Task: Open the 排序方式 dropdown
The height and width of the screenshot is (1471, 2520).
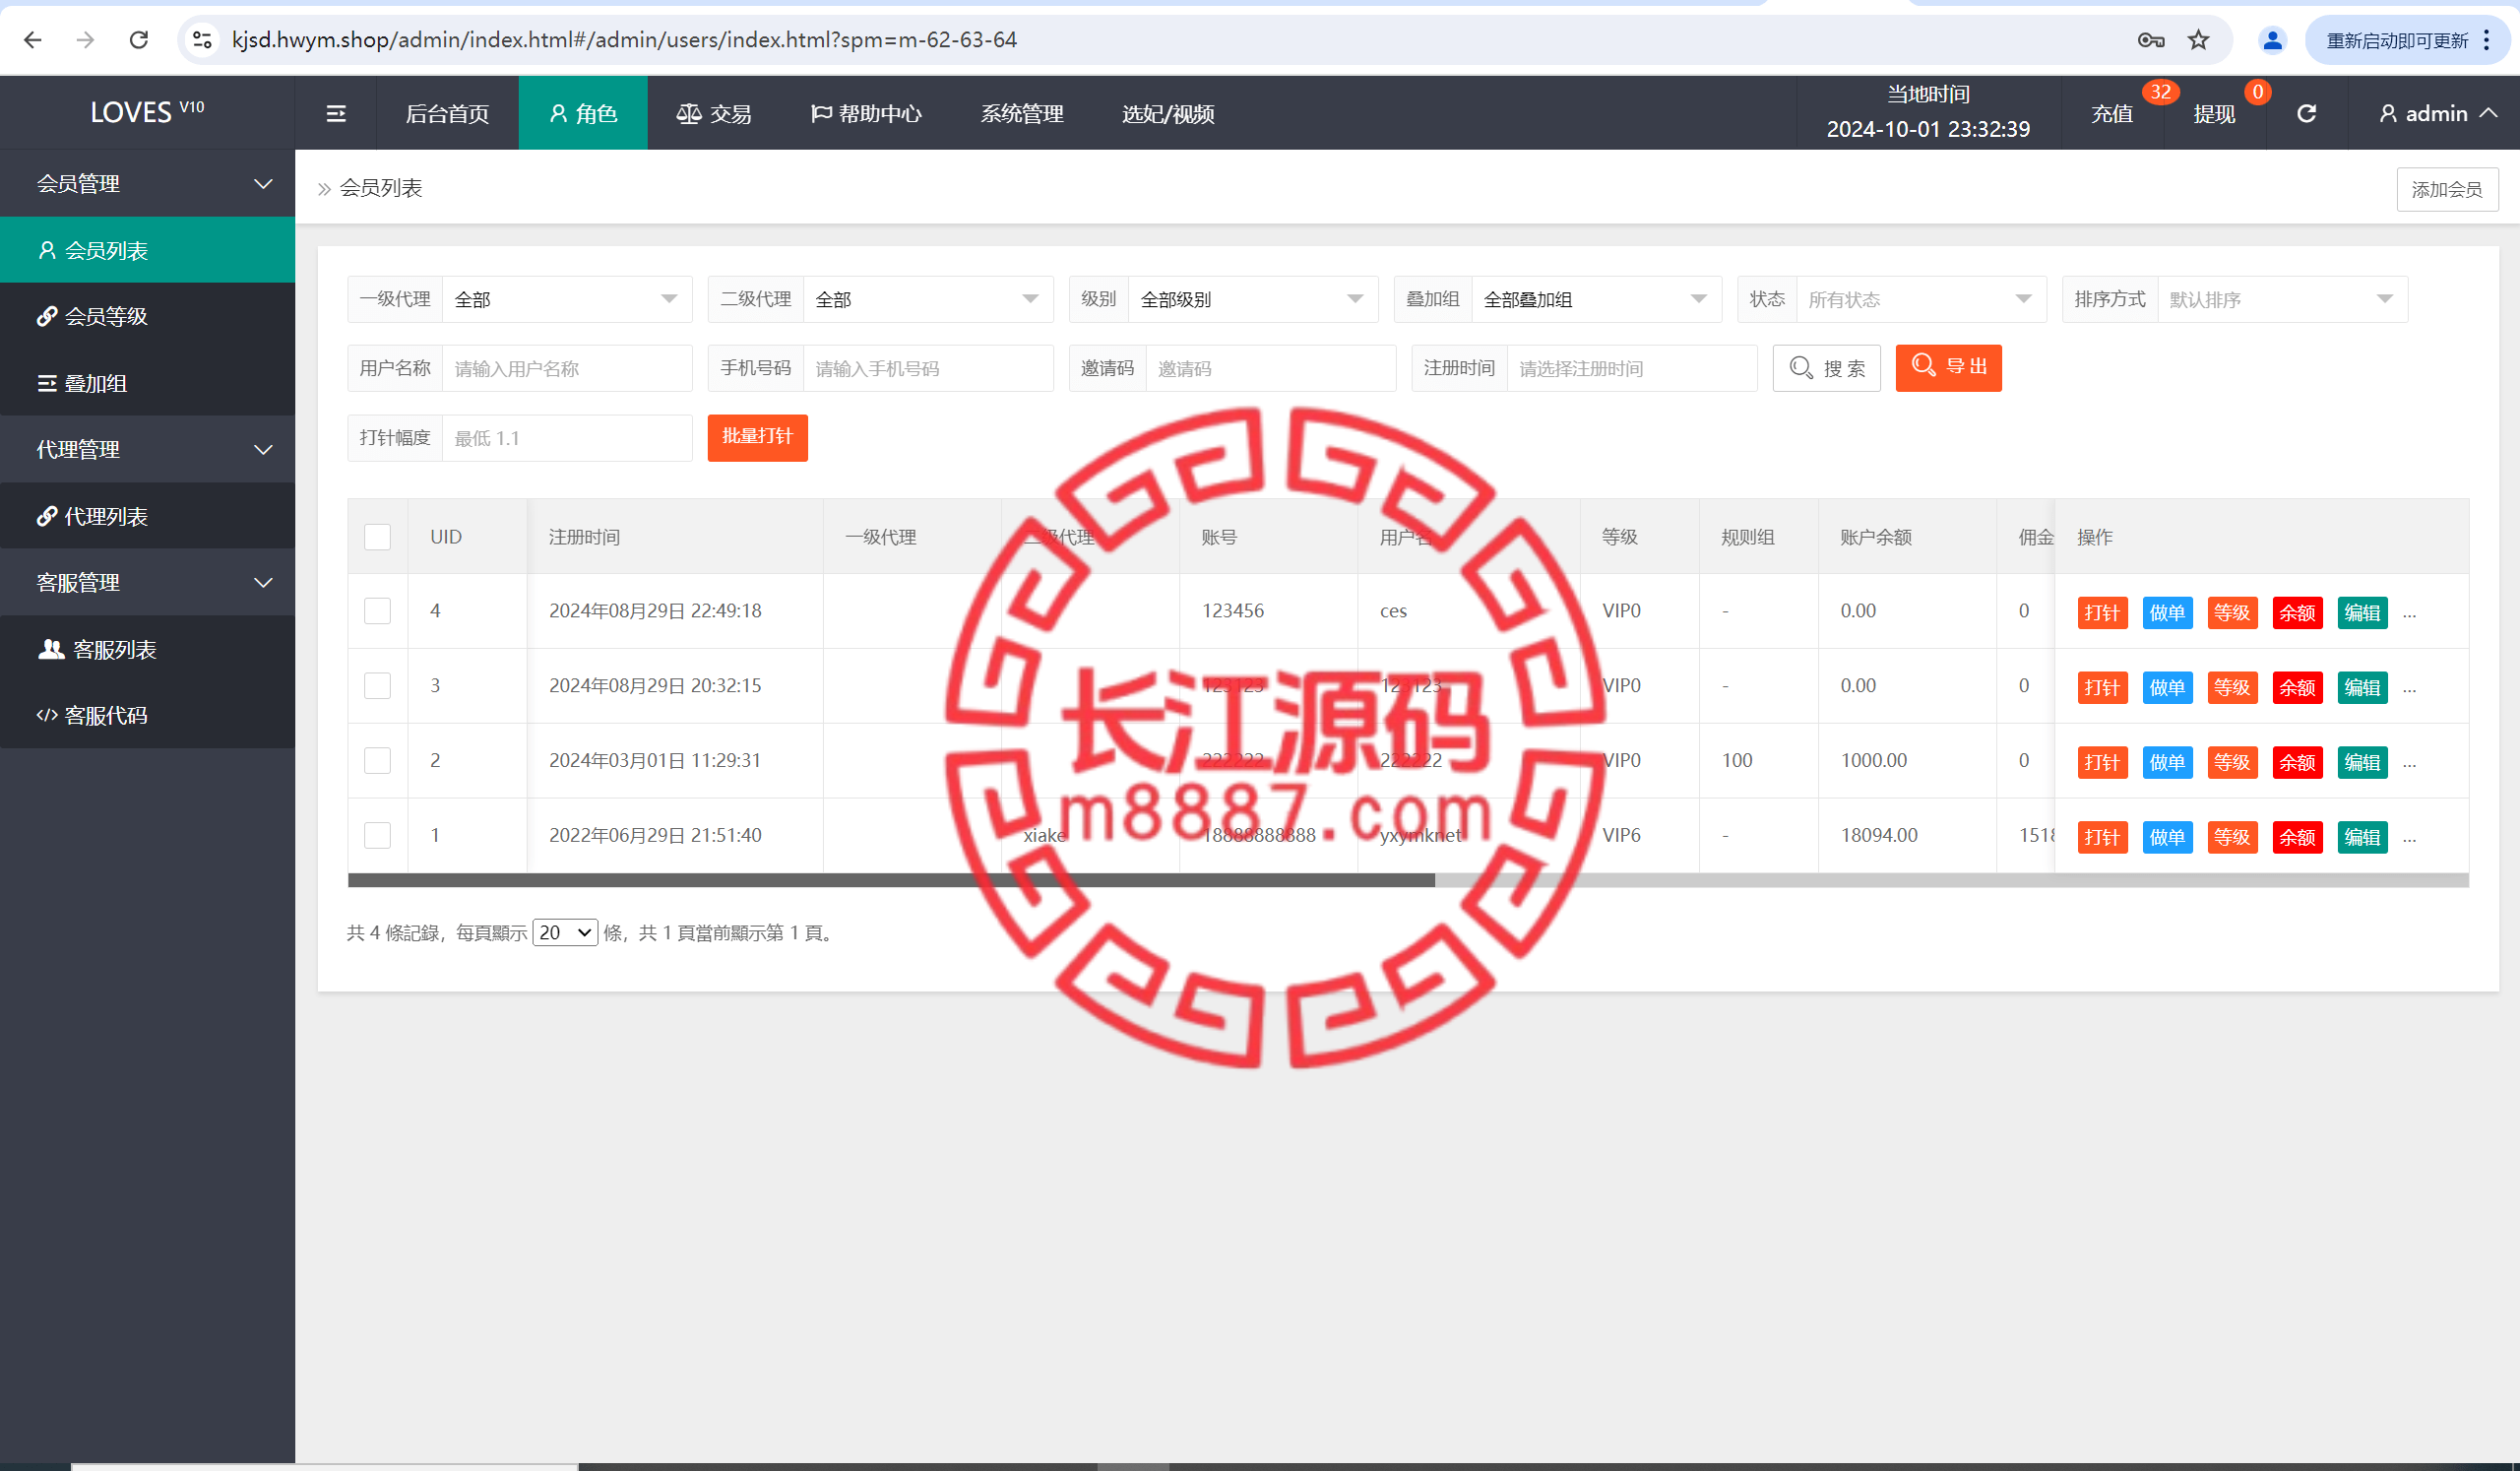Action: pyautogui.click(x=2282, y=299)
